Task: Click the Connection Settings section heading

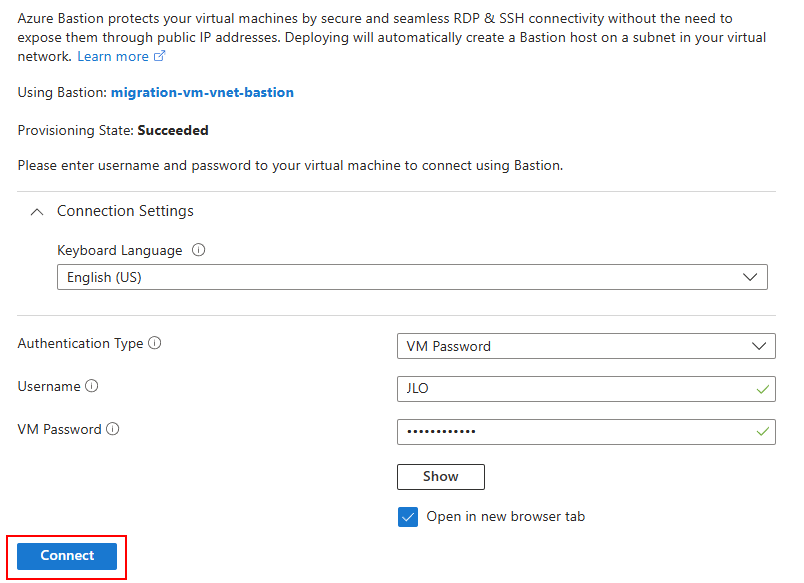Action: [x=125, y=211]
